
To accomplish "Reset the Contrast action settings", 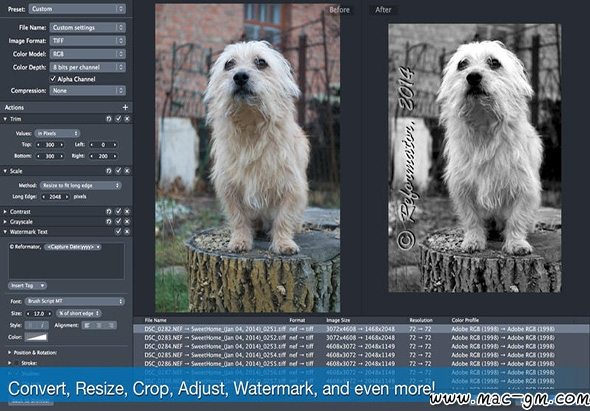I will pos(109,212).
